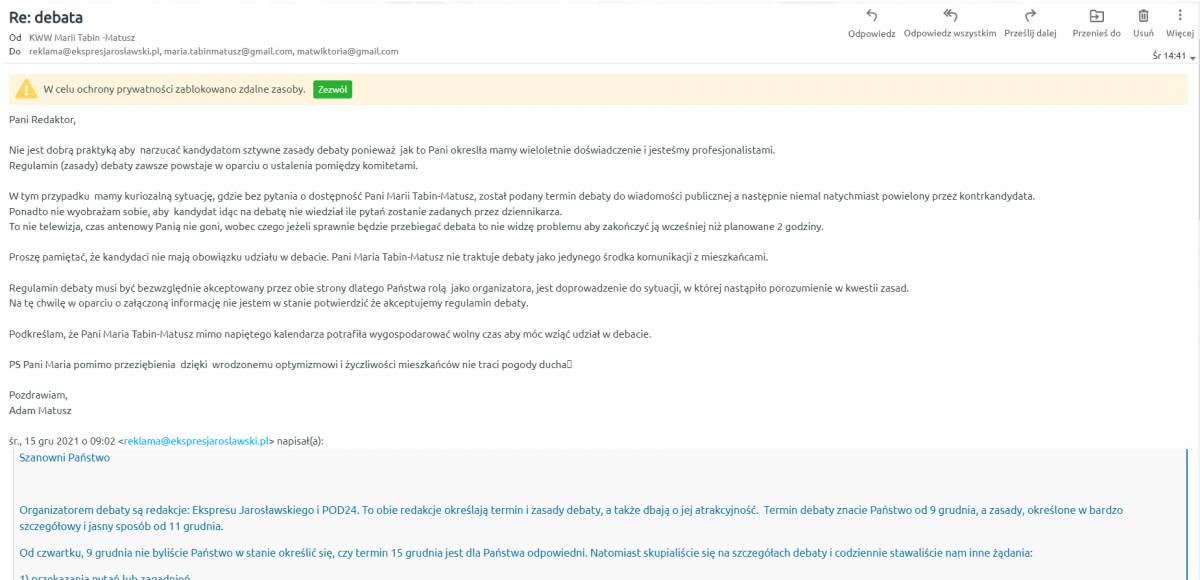This screenshot has width=1200, height=580.
Task: Select recipient reklama@ekspresjaroslawski.pl in Do field
Action: pyautogui.click(x=95, y=51)
